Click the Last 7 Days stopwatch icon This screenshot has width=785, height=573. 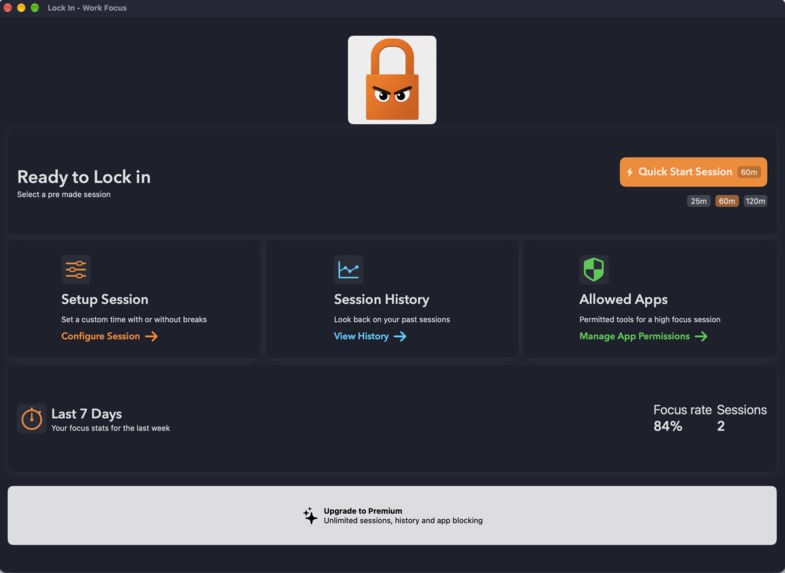32,418
